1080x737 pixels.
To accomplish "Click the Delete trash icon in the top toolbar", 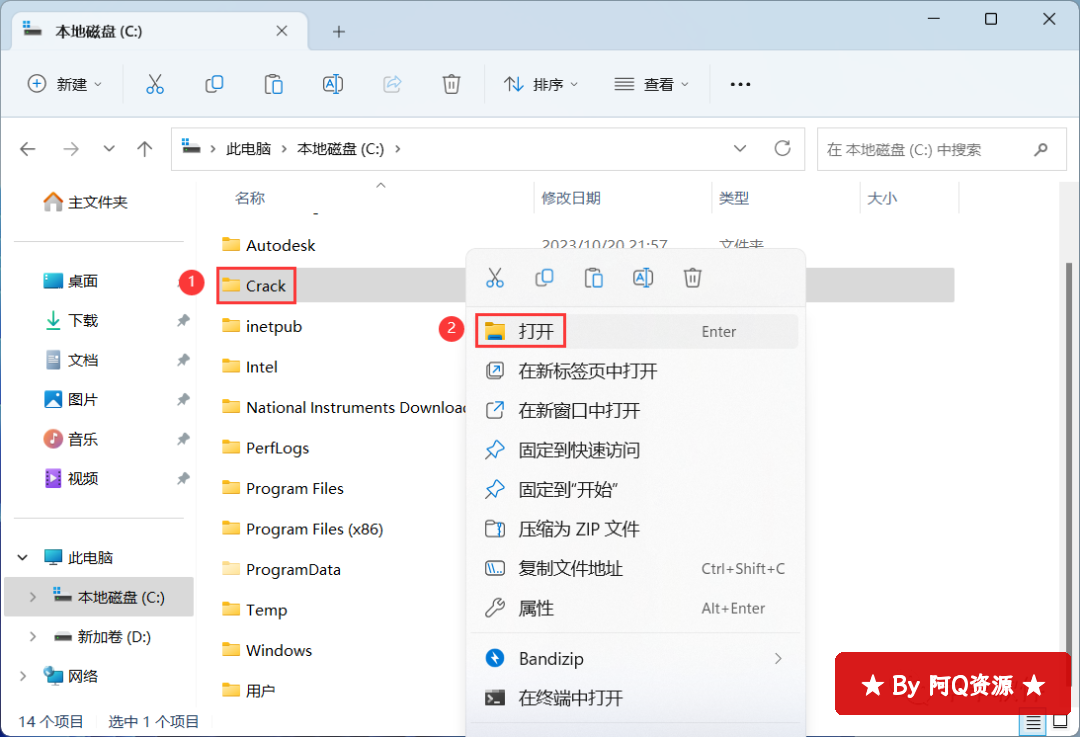I will 451,85.
